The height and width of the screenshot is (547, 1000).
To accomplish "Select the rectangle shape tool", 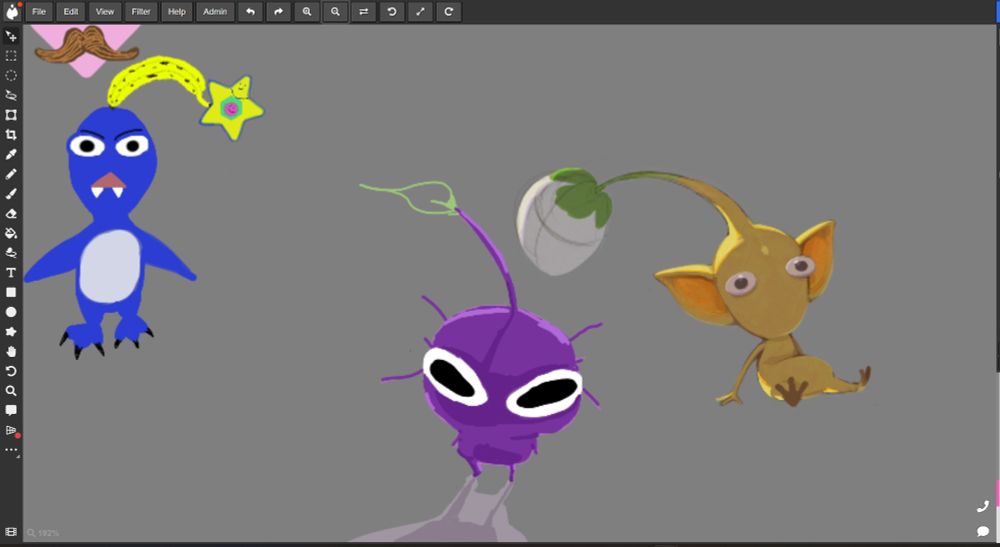I will tap(11, 292).
